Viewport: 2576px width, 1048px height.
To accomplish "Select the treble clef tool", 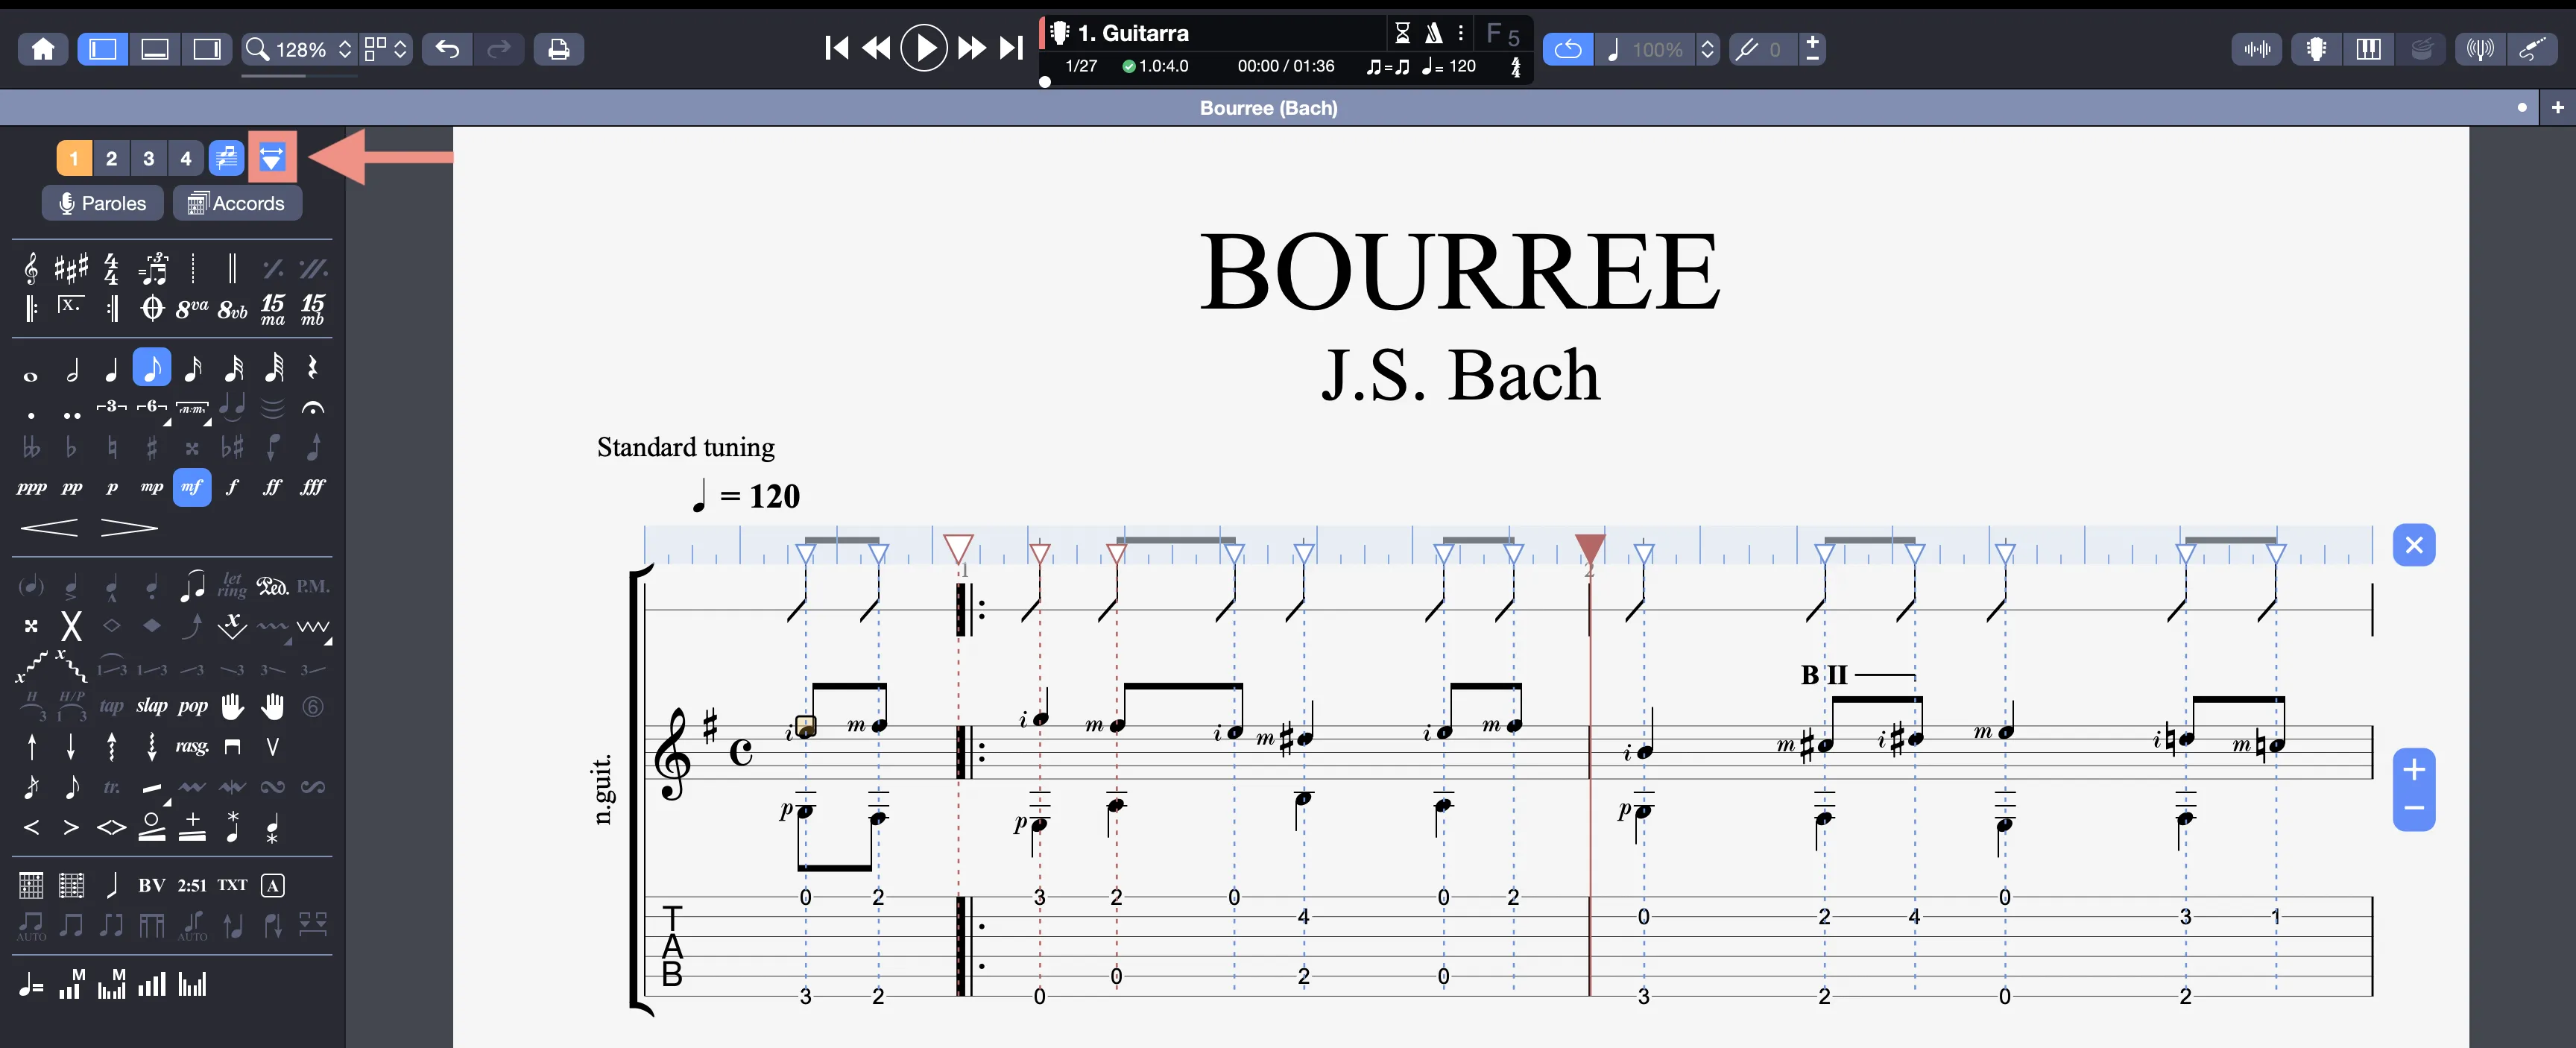I will point(31,268).
